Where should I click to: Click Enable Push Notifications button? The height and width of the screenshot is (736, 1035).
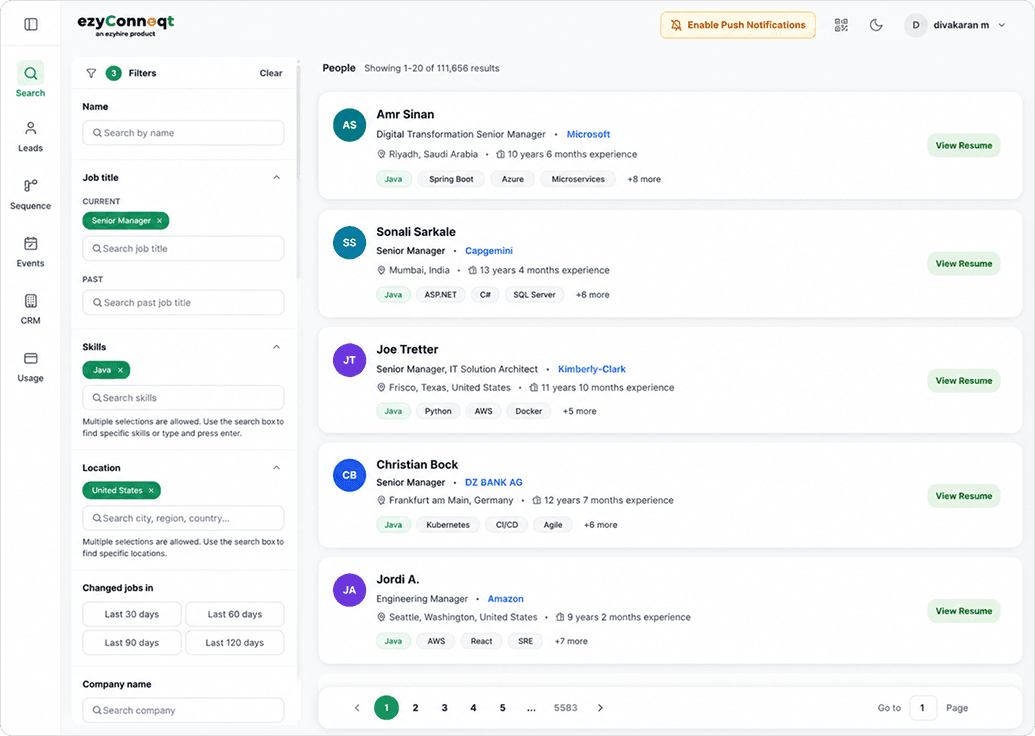(x=738, y=25)
